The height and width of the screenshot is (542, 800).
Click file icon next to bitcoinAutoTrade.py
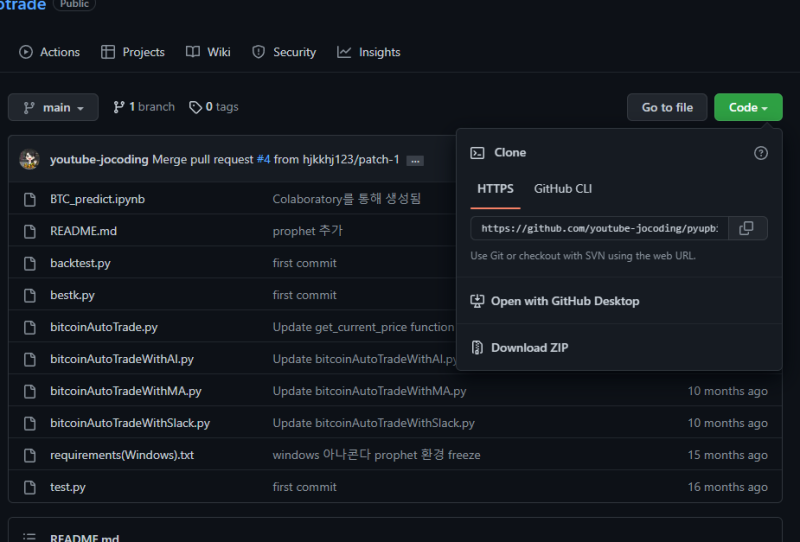(30, 327)
